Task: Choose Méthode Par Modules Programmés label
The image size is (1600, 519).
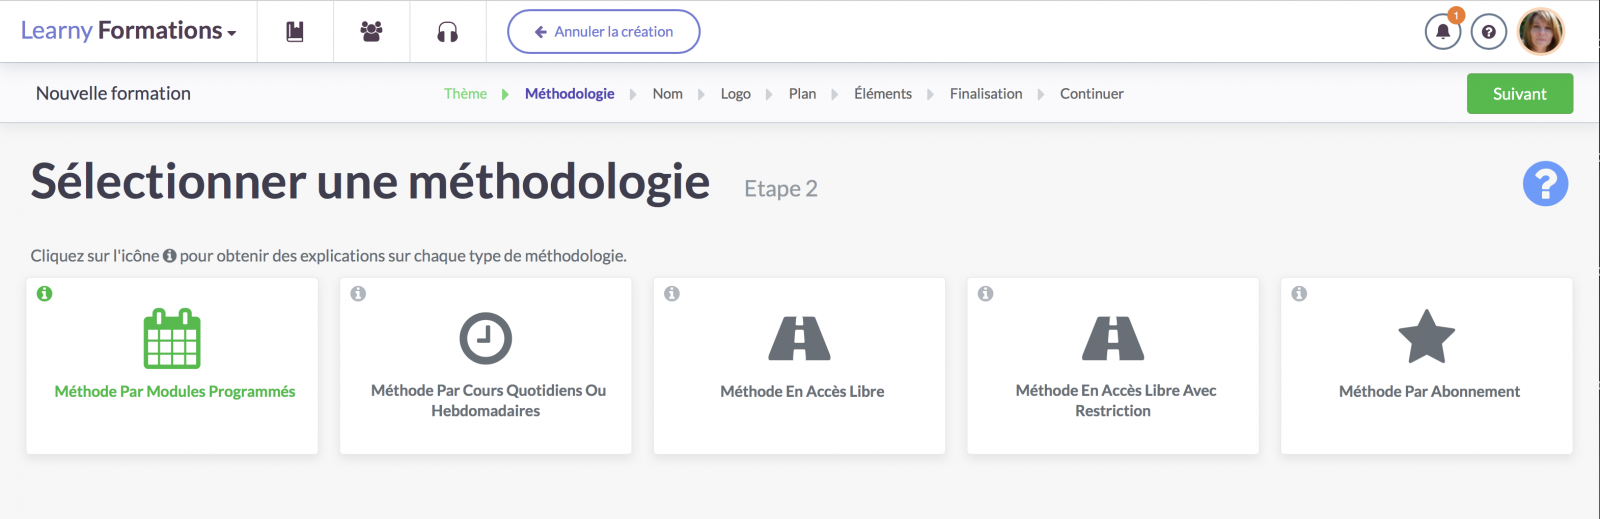Action: pos(175,392)
